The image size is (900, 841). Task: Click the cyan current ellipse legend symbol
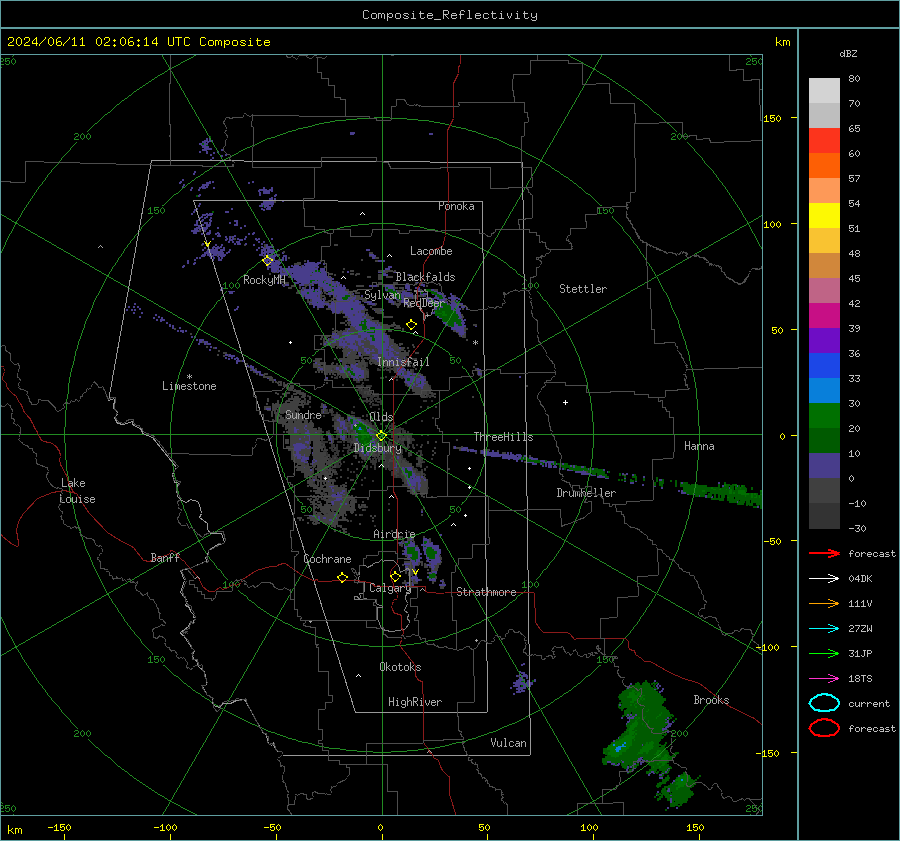[824, 703]
